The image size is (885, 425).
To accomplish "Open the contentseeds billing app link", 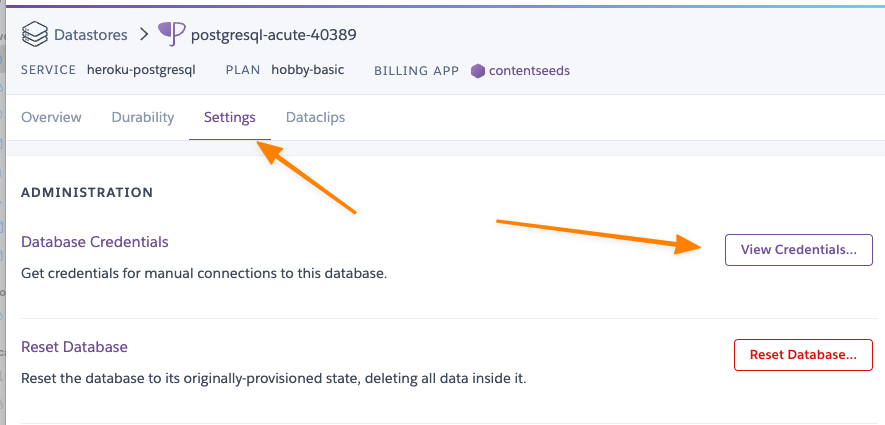I will click(x=529, y=71).
